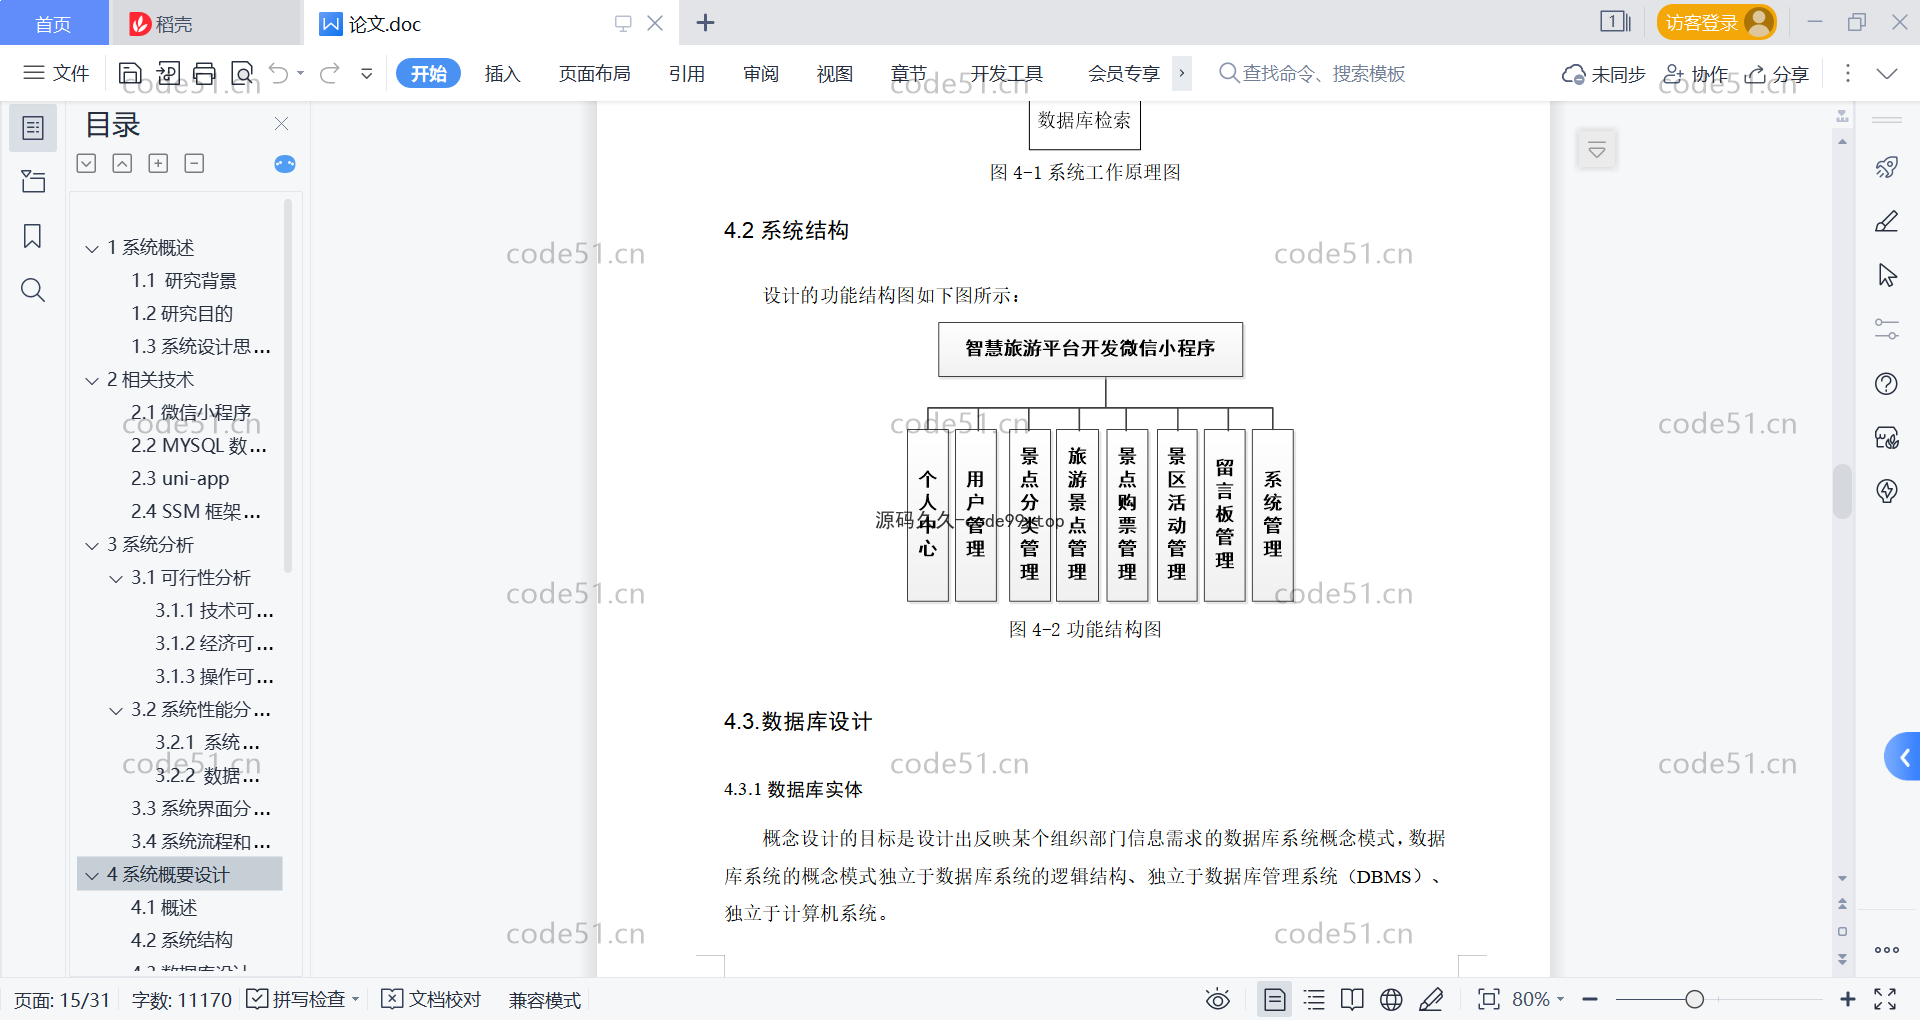Click the rocket icon in right sidebar
The image size is (1920, 1020).
[x=1887, y=167]
